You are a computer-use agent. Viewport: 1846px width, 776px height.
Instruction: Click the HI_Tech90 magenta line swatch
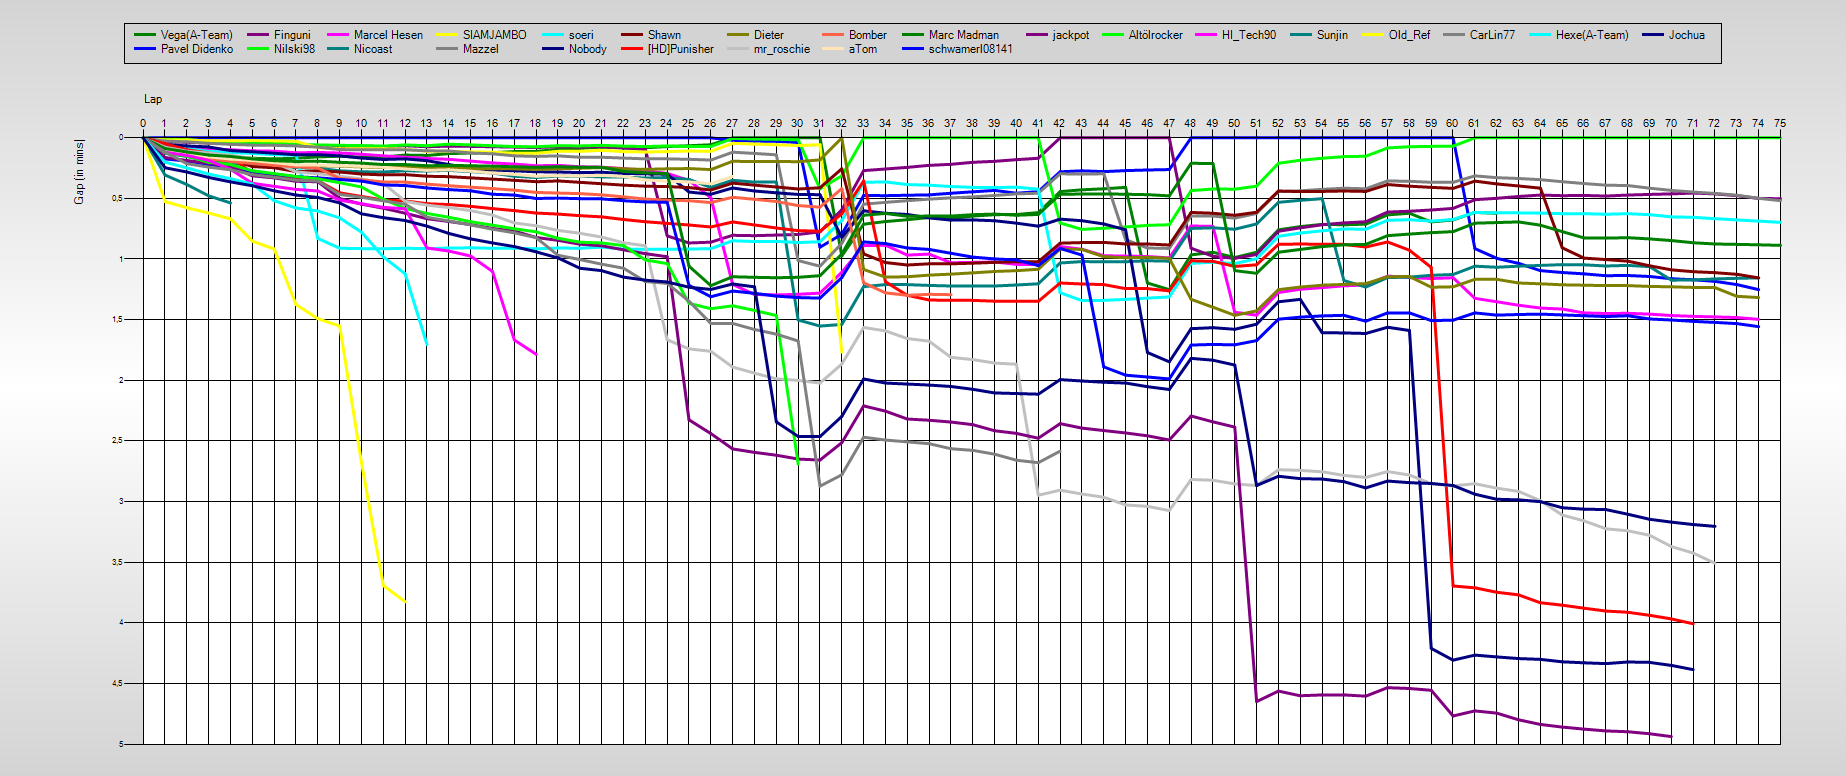(1206, 35)
